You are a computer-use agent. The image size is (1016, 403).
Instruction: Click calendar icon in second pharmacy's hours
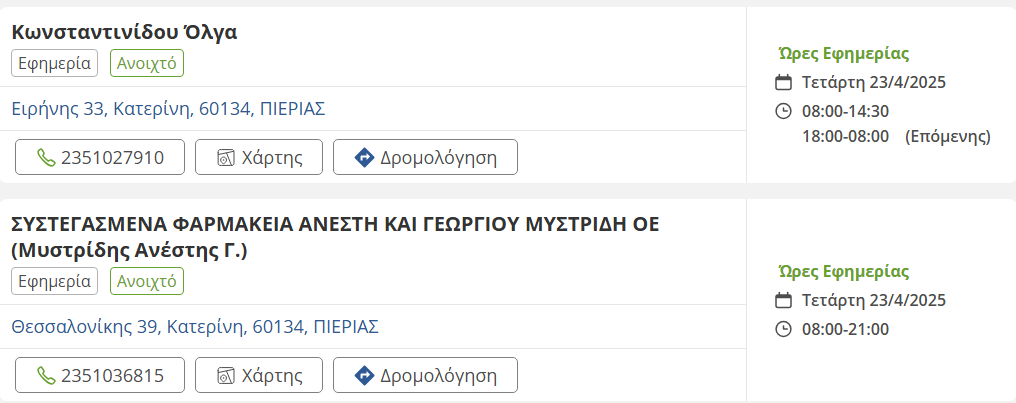[x=784, y=301]
